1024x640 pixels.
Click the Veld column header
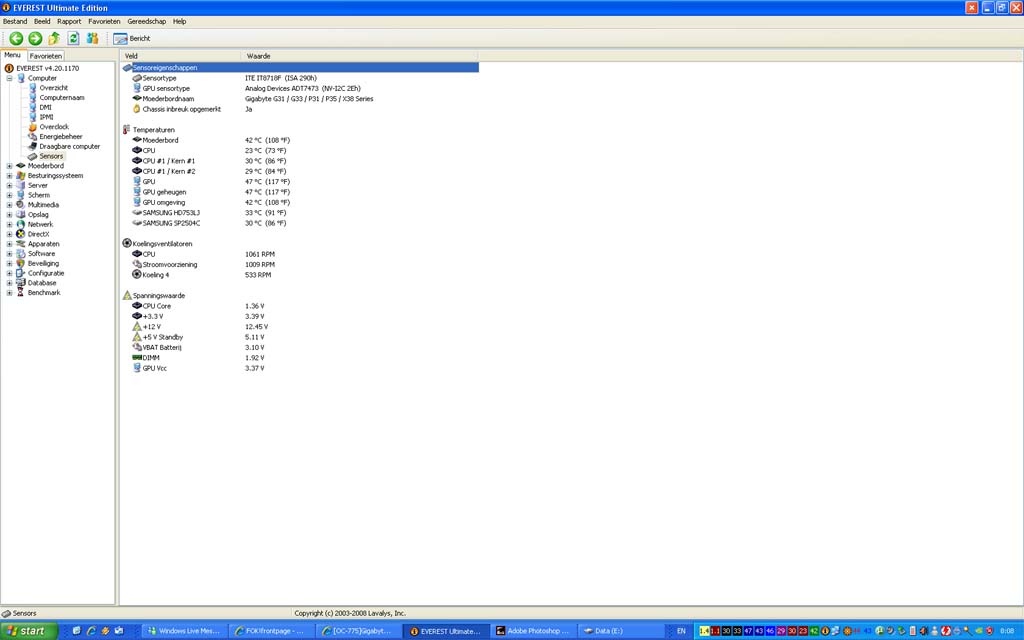(x=180, y=56)
